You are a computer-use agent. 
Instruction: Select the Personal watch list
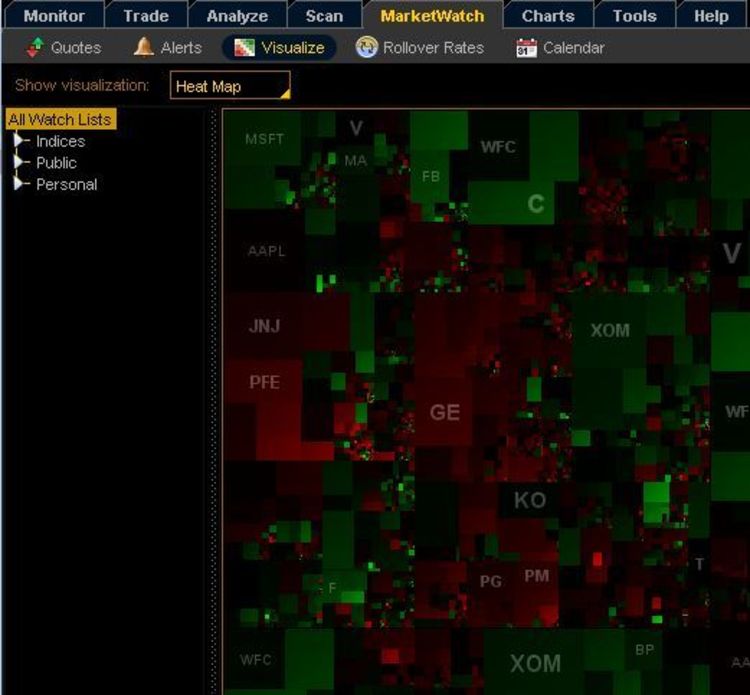[66, 184]
